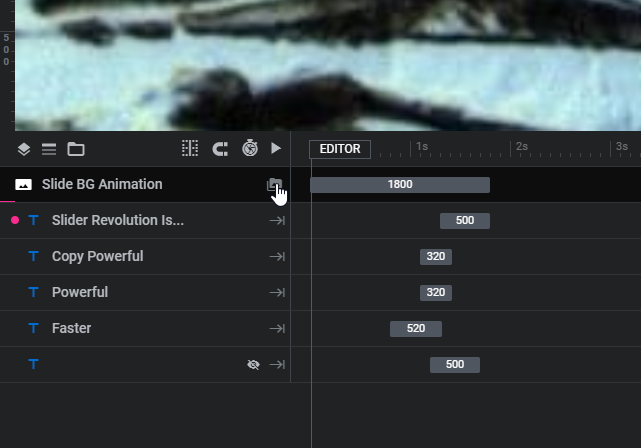Click end arrow on Faster row
The width and height of the screenshot is (641, 448).
(277, 329)
